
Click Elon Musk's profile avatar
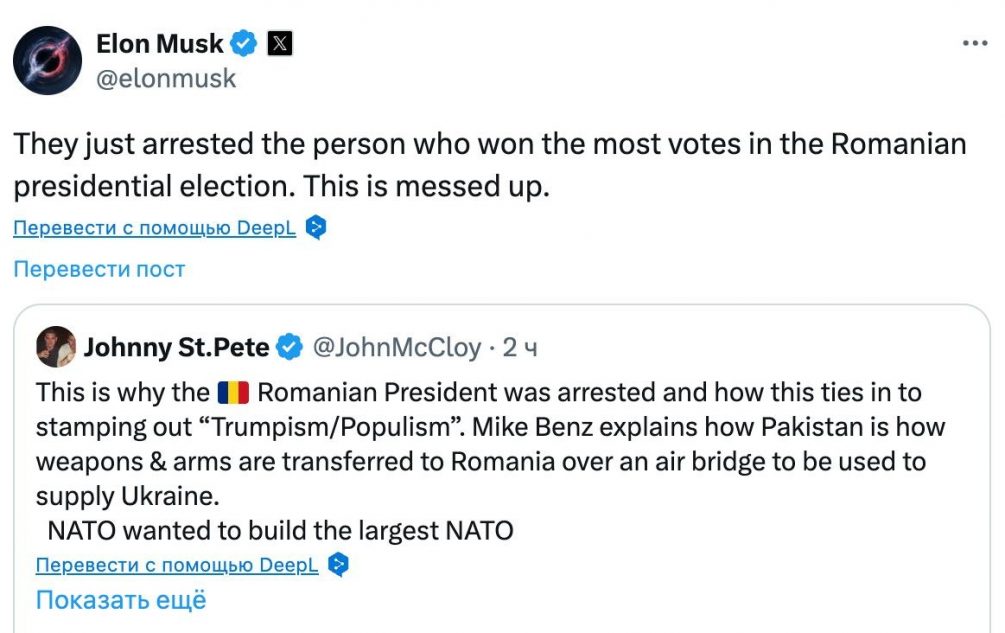tap(47, 60)
